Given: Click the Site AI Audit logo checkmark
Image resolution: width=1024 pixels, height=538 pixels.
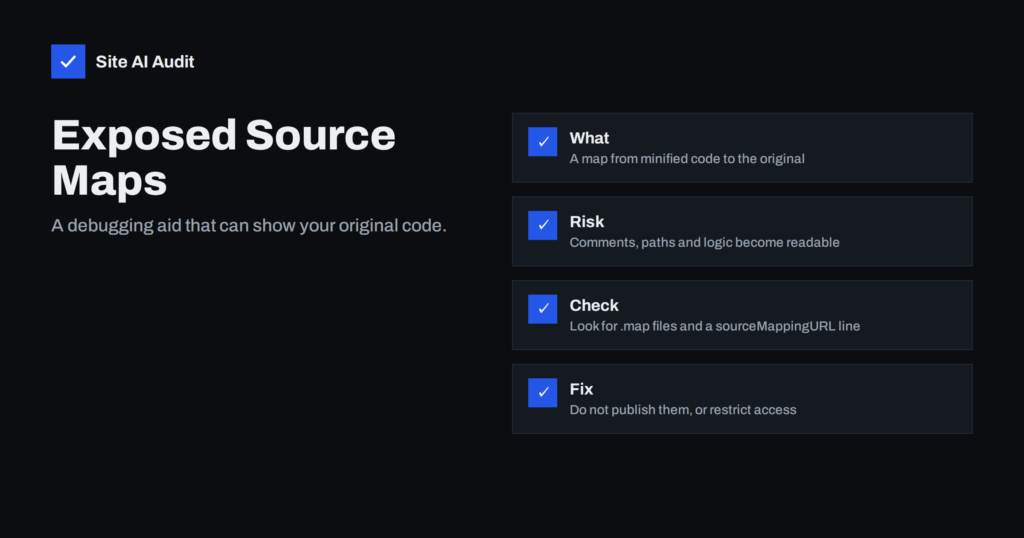Looking at the screenshot, I should (68, 61).
